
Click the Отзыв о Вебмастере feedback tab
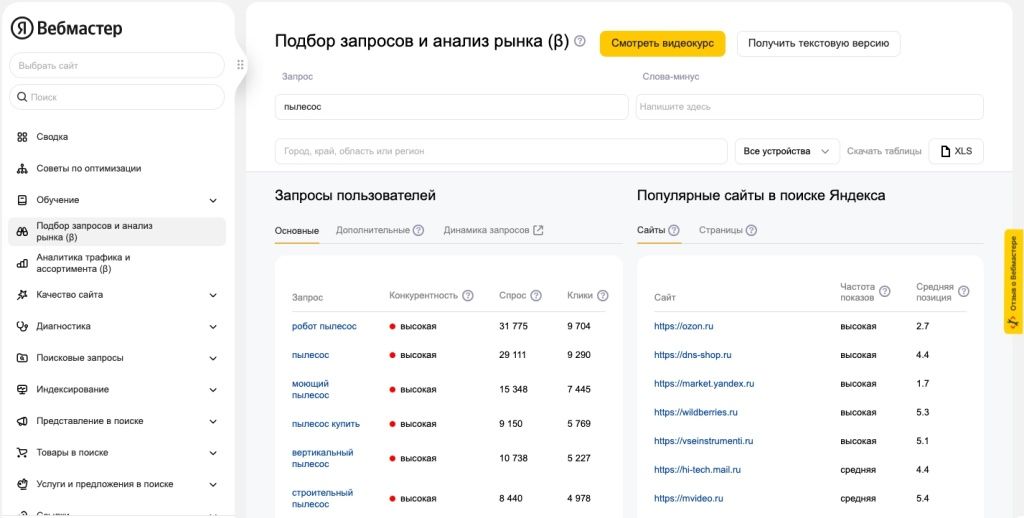coord(1013,282)
